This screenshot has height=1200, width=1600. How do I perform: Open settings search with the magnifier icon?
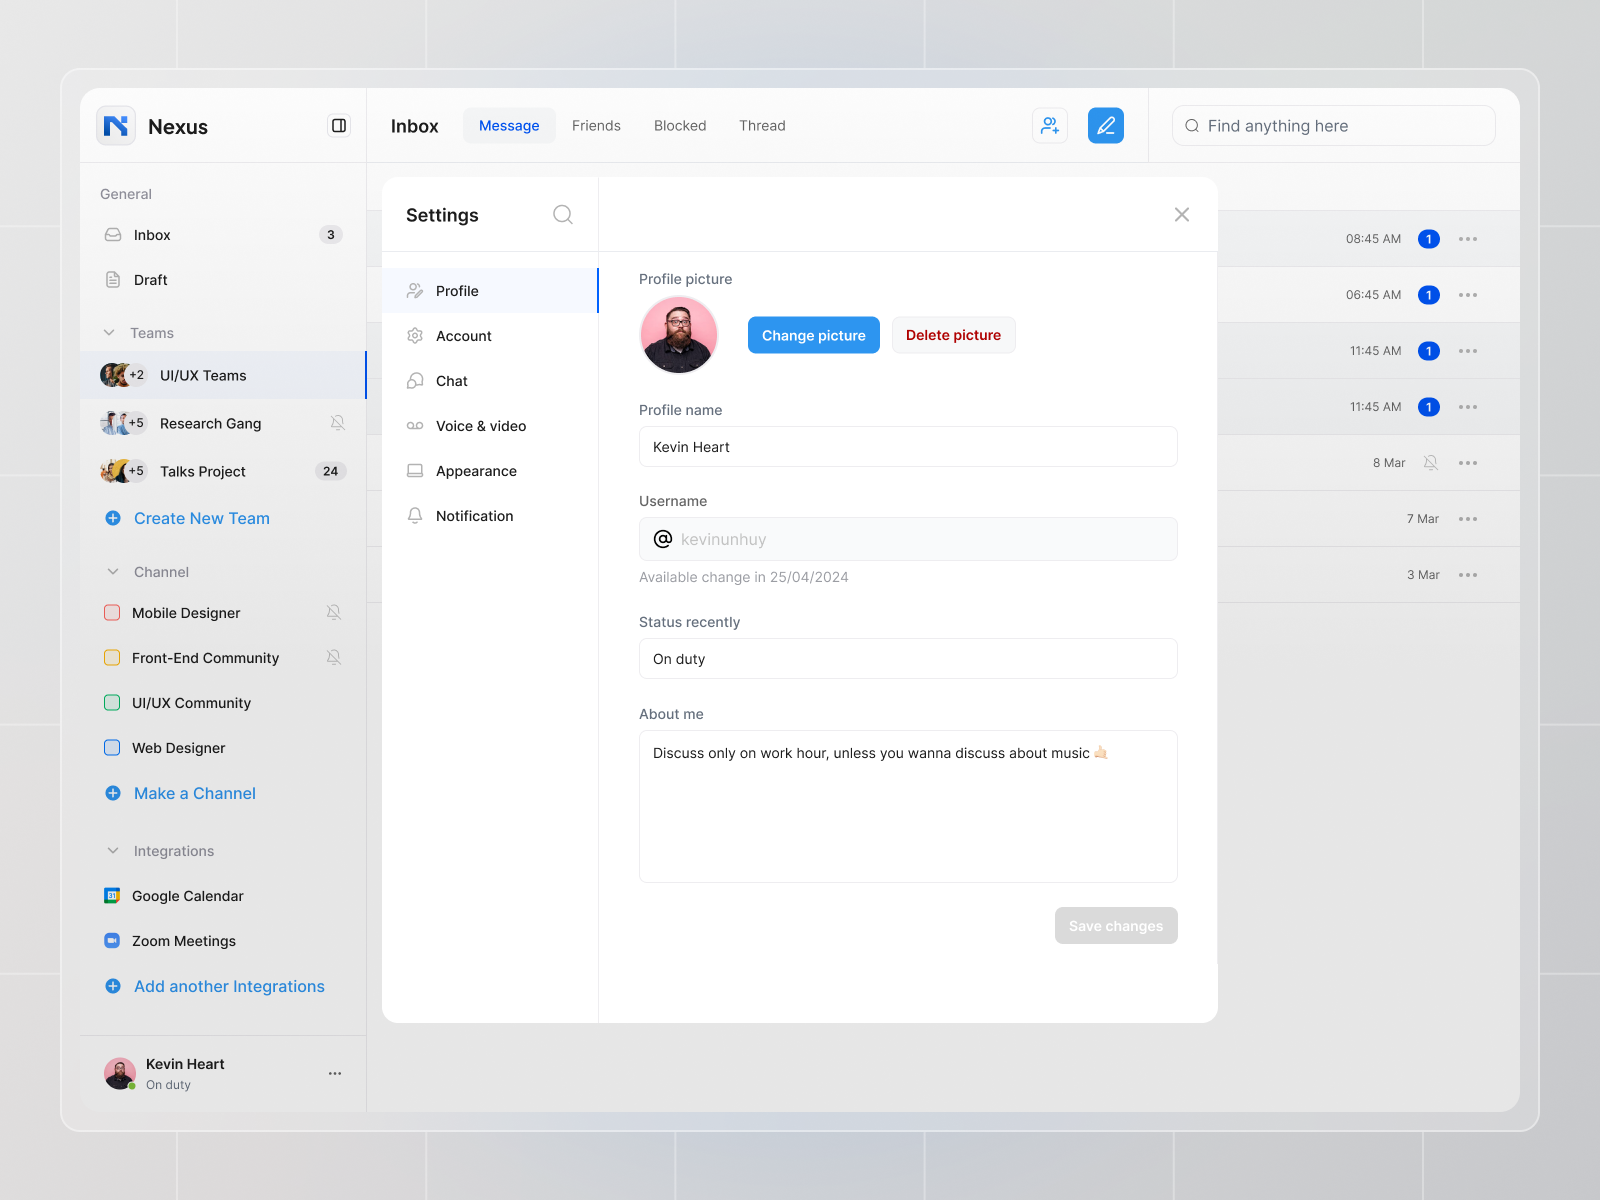[x=562, y=214]
